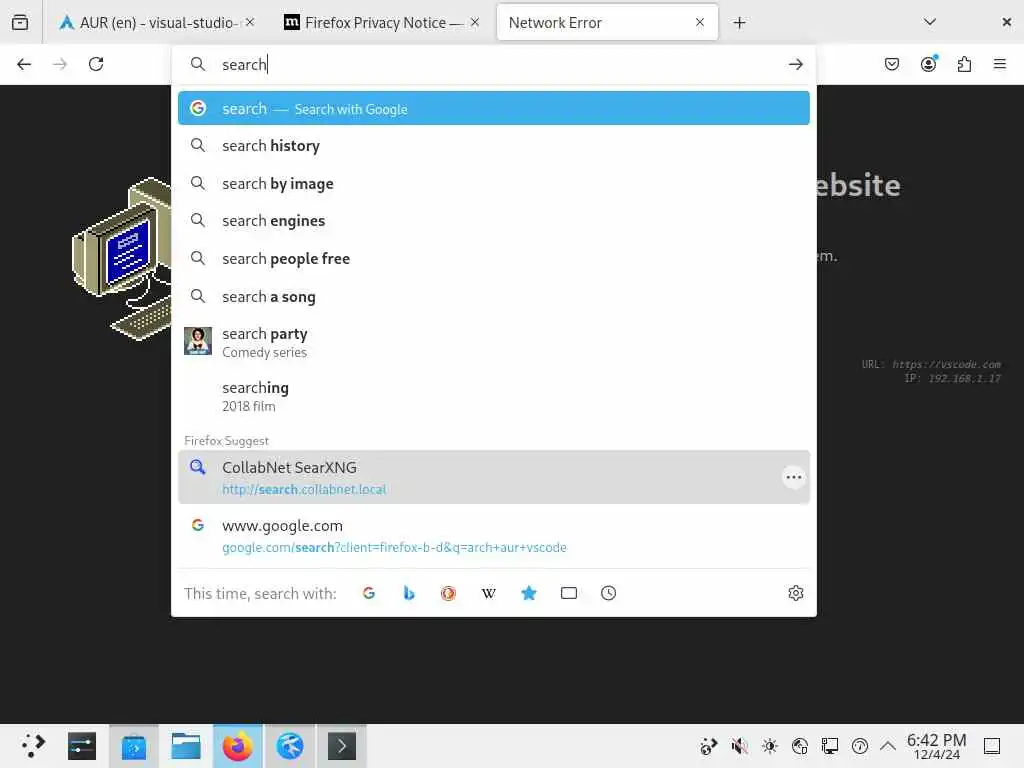Go back to the previous page

pos(24,64)
